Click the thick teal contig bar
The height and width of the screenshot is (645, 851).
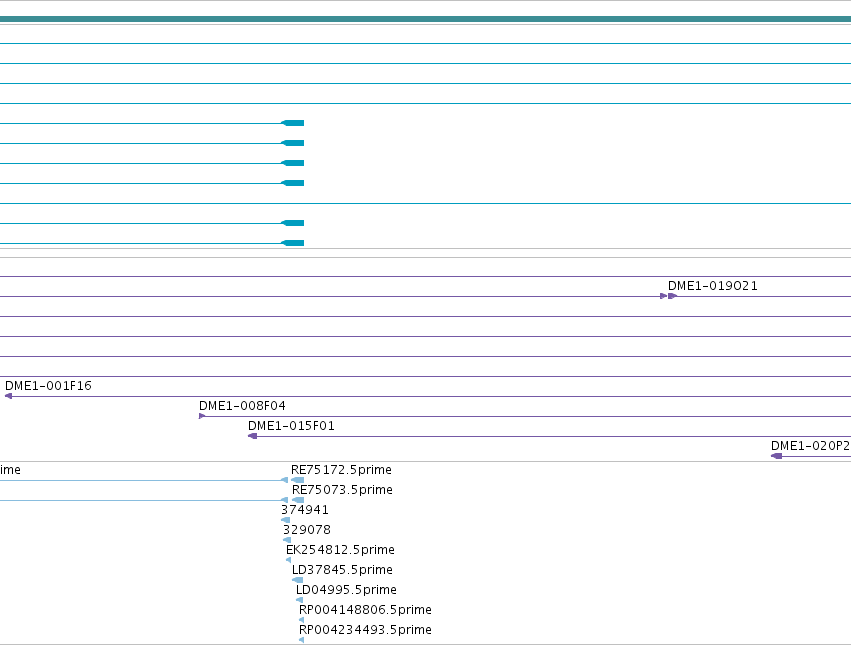click(426, 19)
